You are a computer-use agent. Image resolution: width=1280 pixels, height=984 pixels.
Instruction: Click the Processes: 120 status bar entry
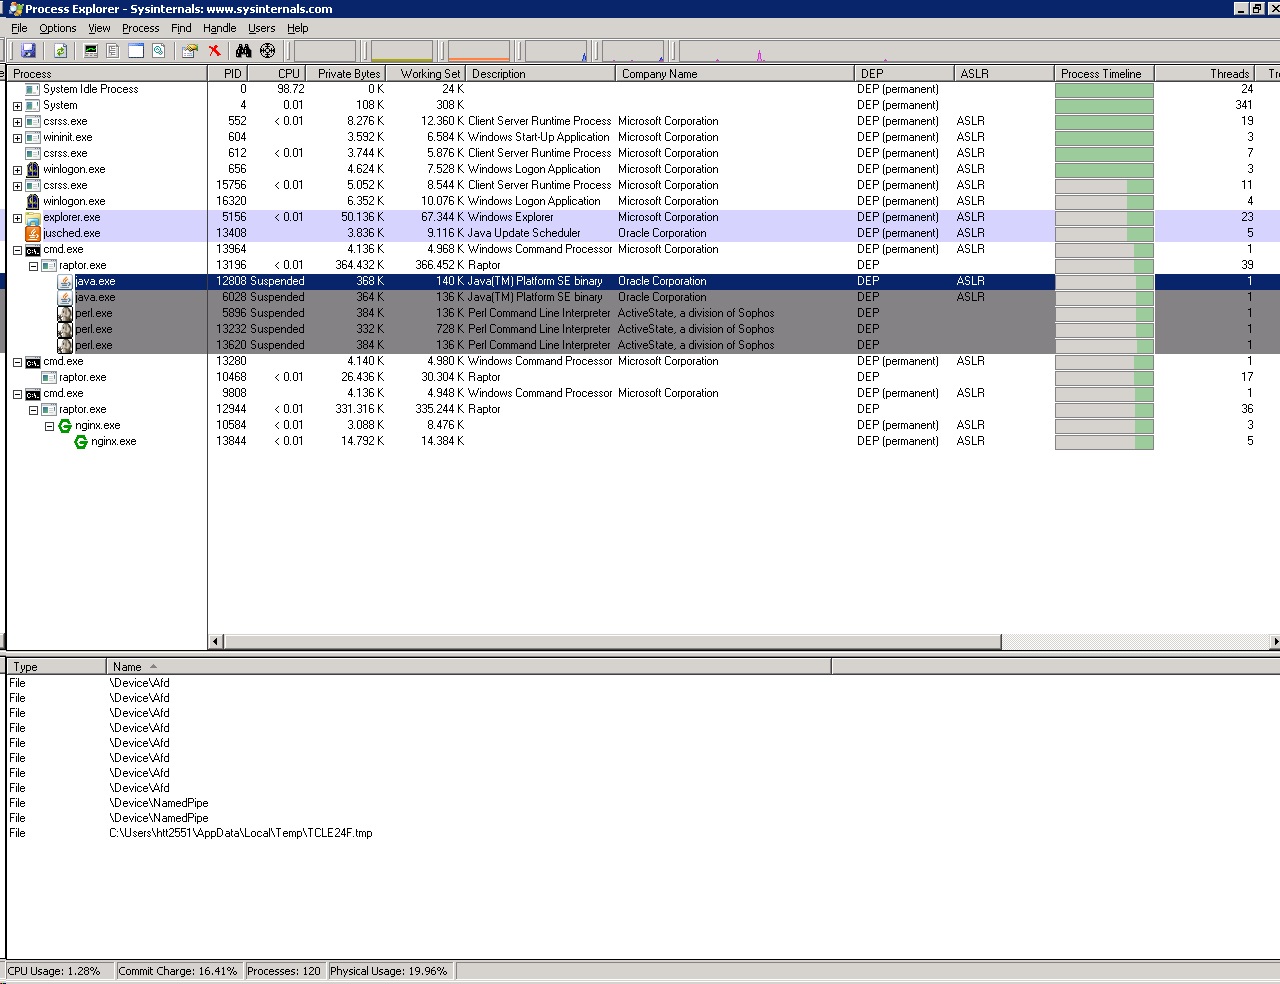[284, 971]
